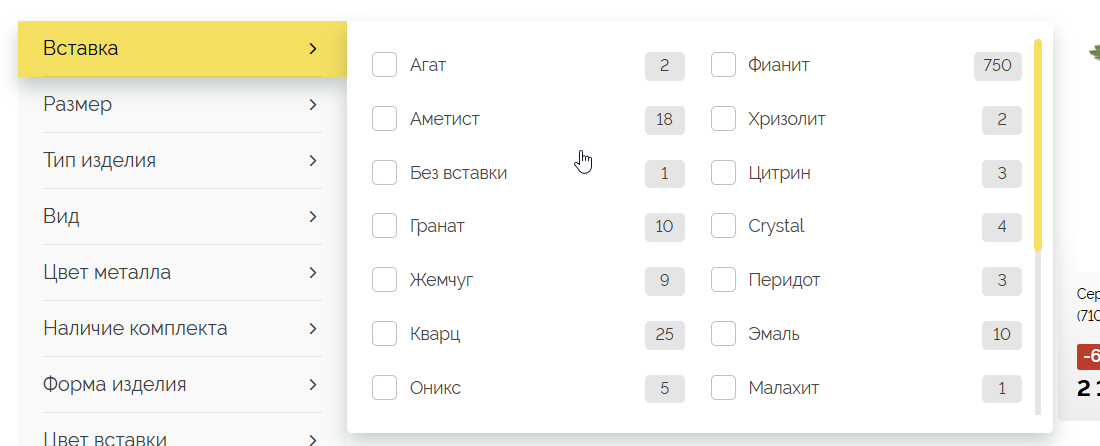Select the Жемчуг checkbox

[384, 280]
